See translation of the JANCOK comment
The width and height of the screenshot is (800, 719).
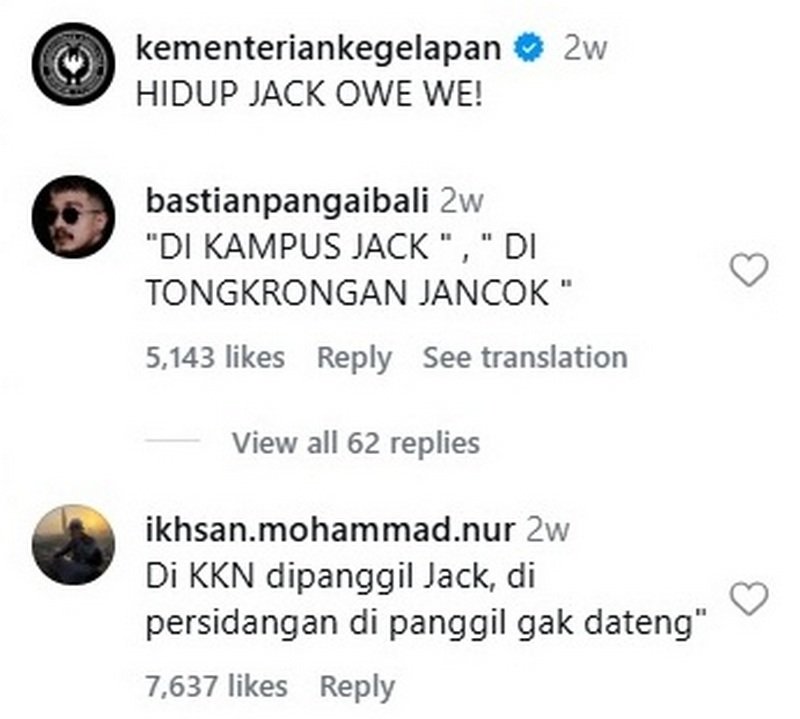coord(525,357)
